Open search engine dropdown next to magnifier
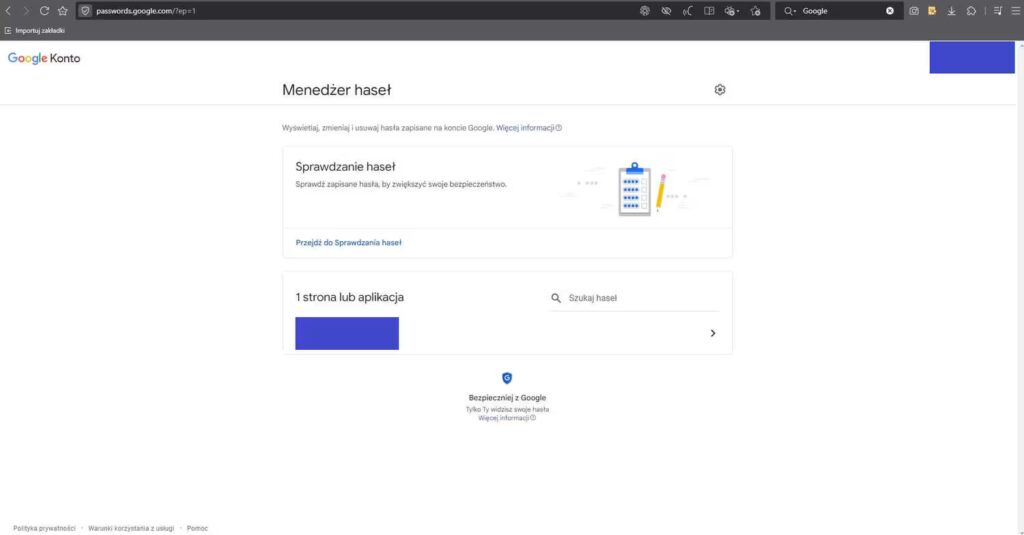 tap(790, 11)
